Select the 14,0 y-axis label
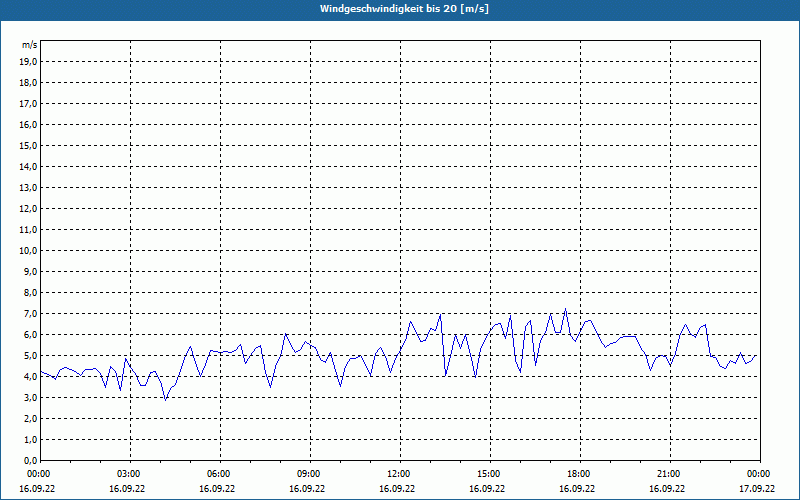This screenshot has width=800, height=500. tap(28, 166)
